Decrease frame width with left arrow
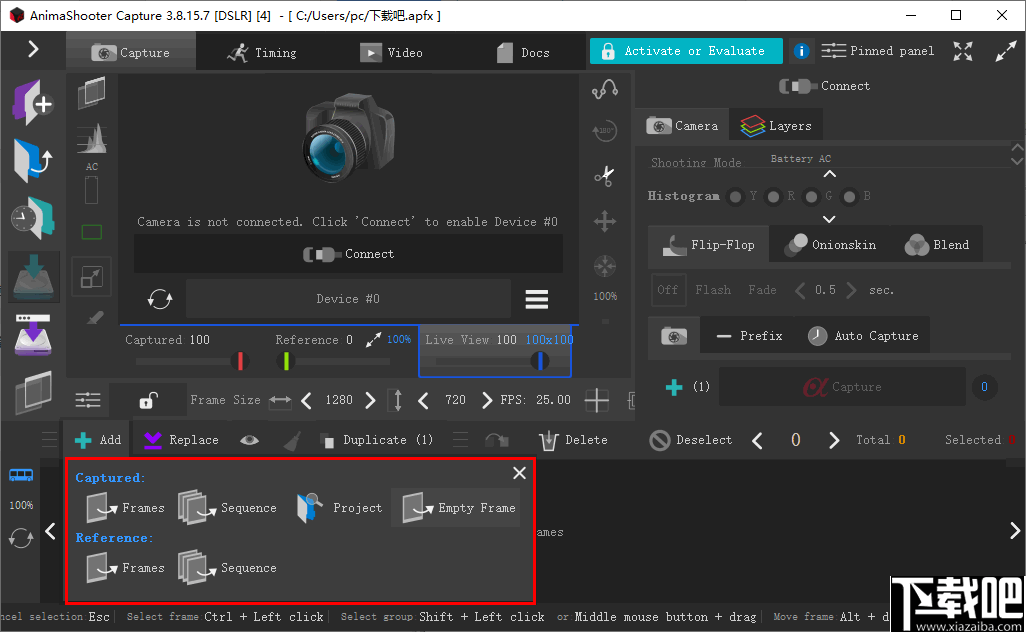The width and height of the screenshot is (1026, 632). coord(306,400)
